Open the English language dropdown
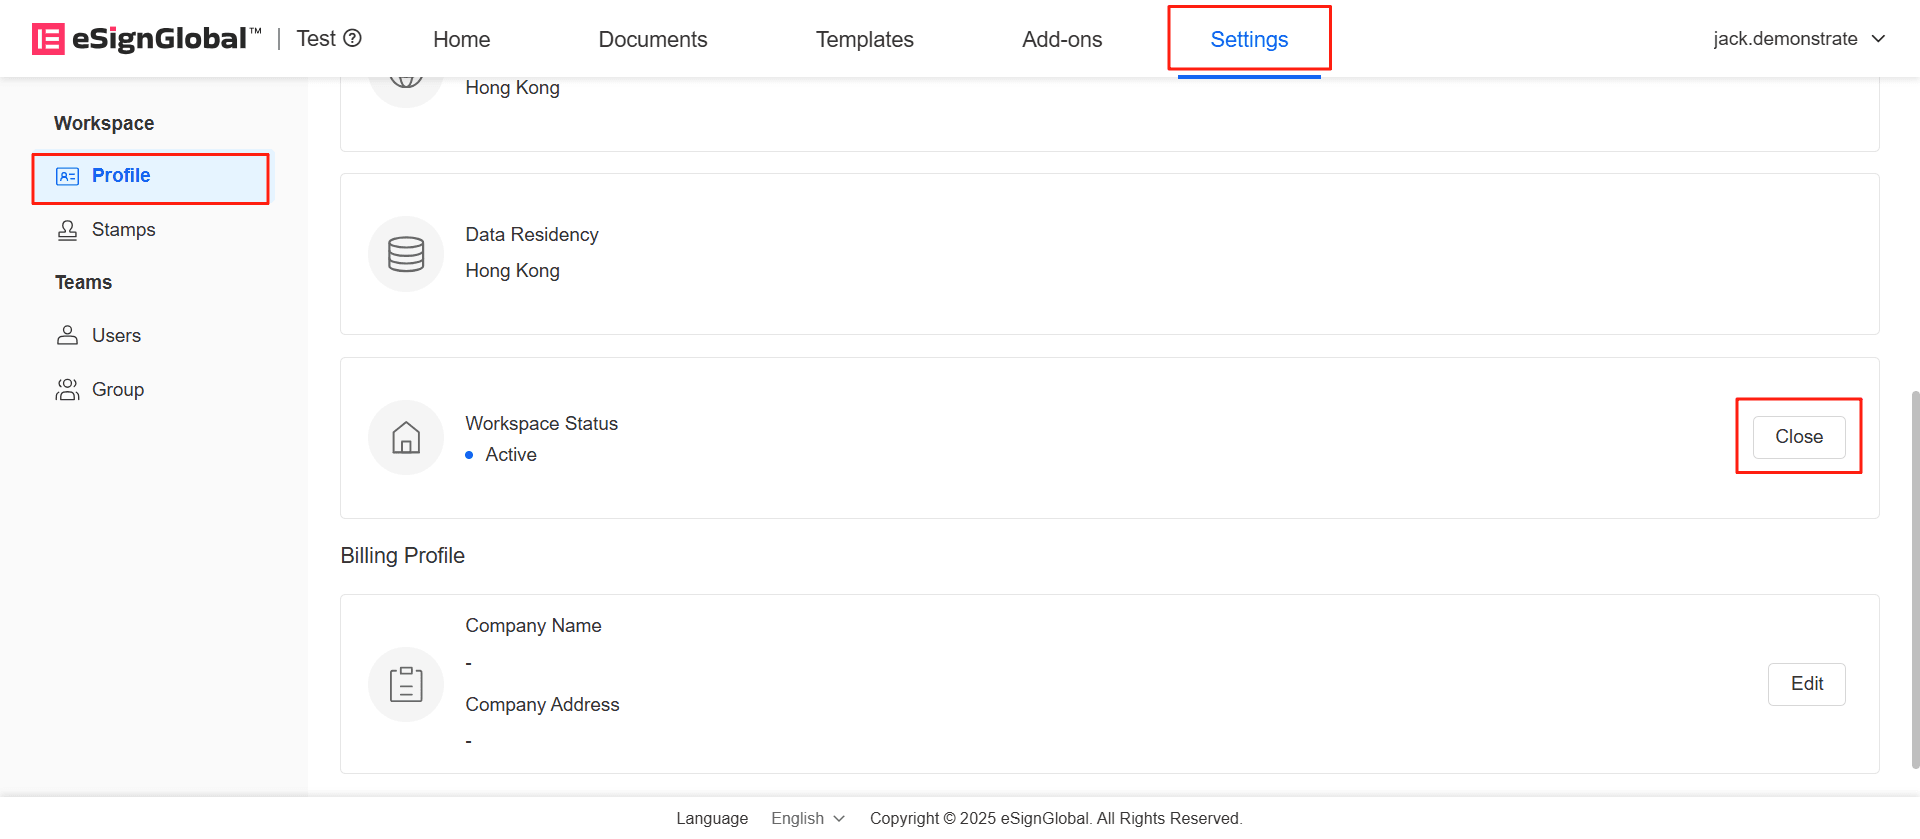Screen dimensions: 1920x839 click(x=807, y=818)
